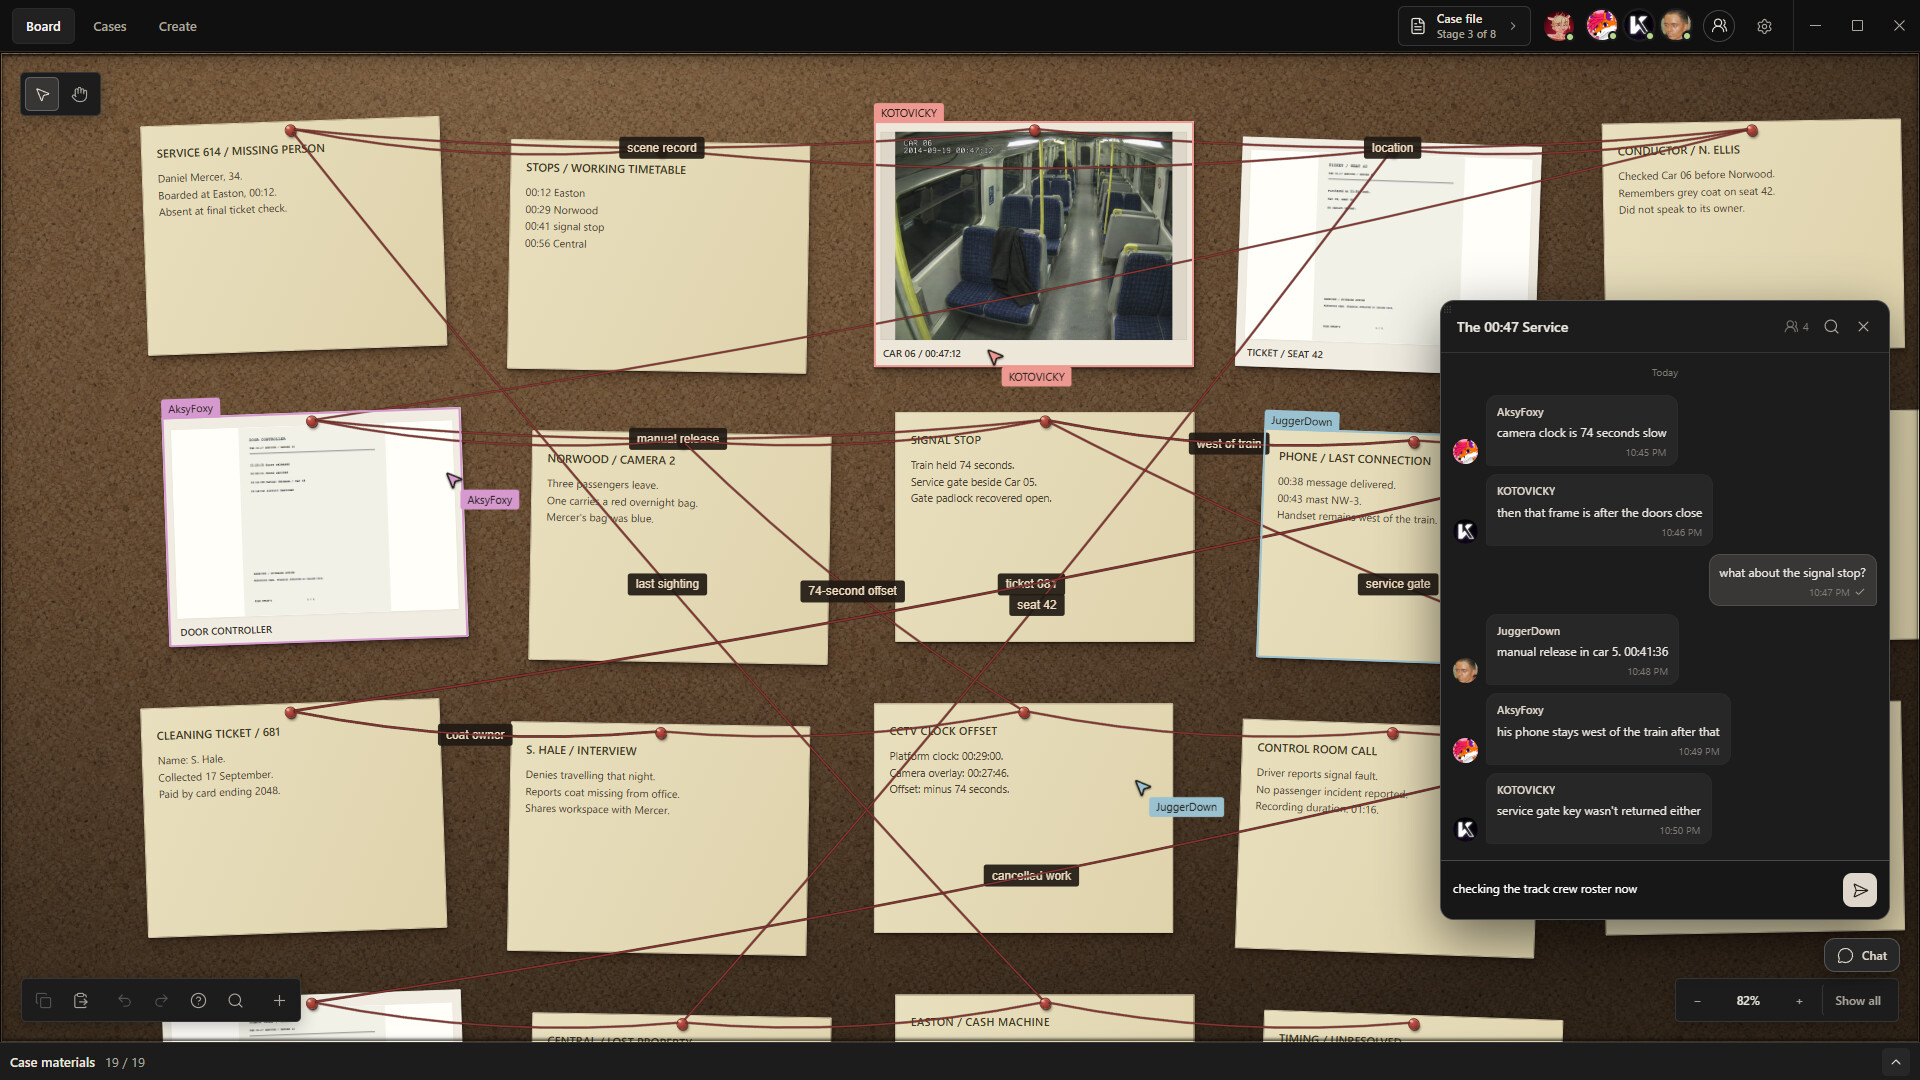Search within The 00:47 Service chat
The width and height of the screenshot is (1920, 1080).
coord(1831,327)
